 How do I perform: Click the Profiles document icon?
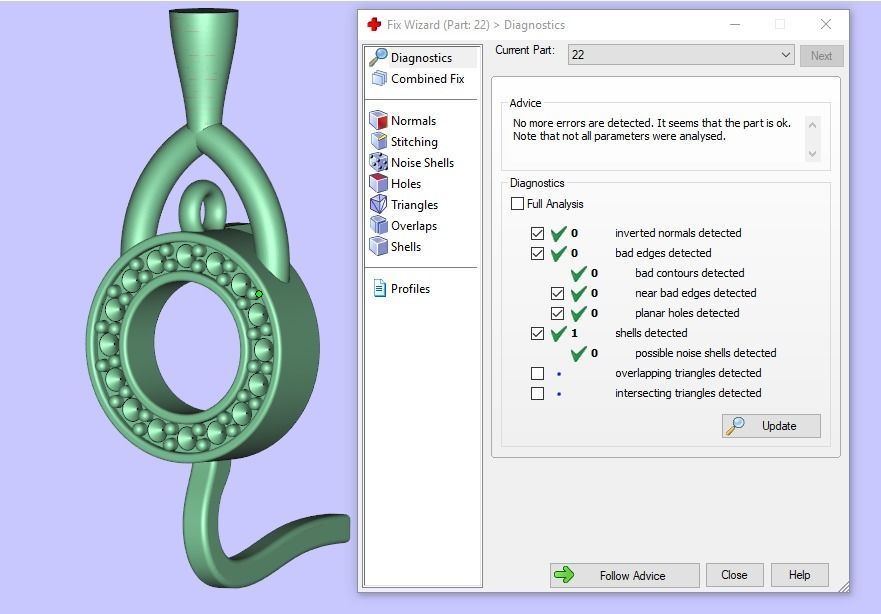pyautogui.click(x=380, y=288)
